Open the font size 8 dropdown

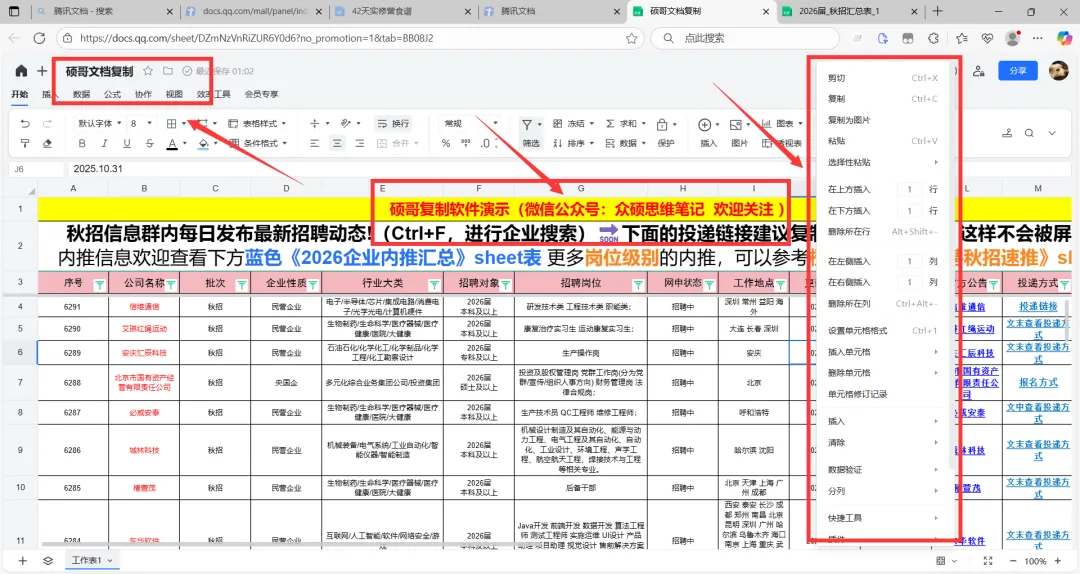point(140,123)
